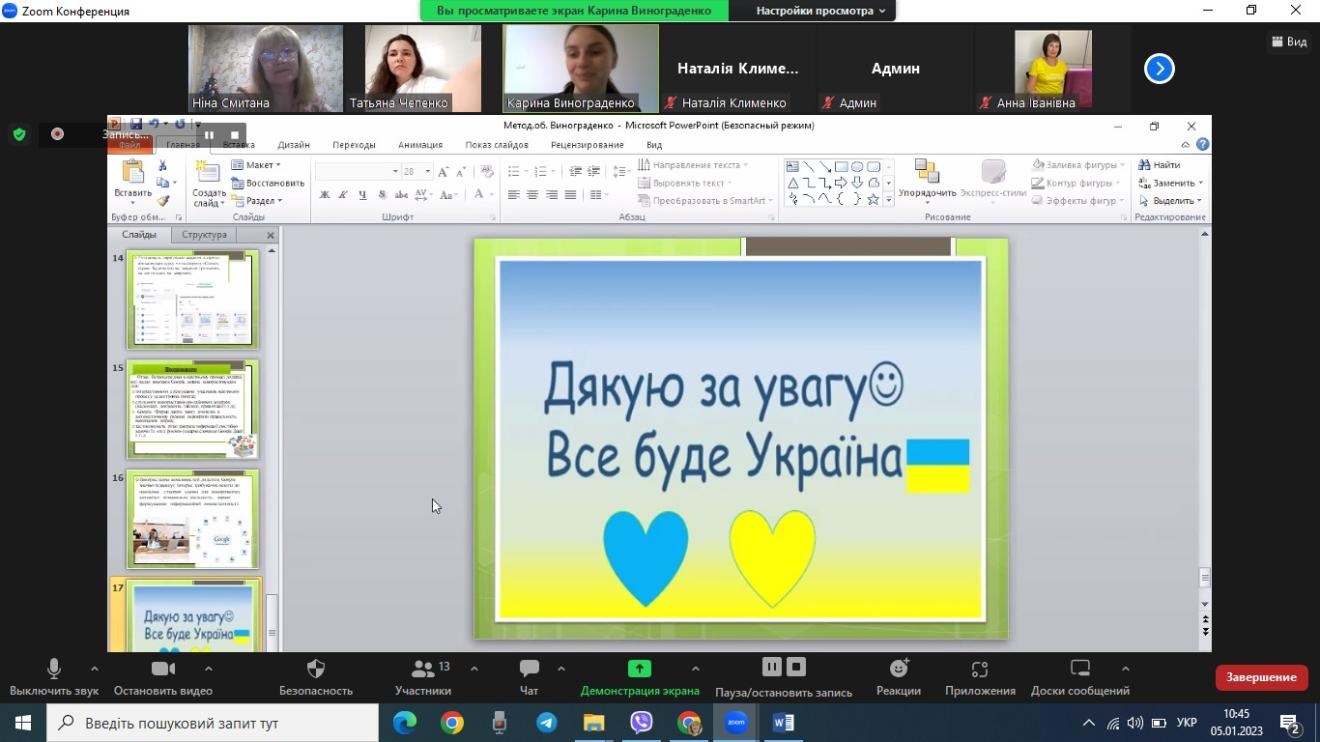Open the Участники participants panel

(423, 677)
